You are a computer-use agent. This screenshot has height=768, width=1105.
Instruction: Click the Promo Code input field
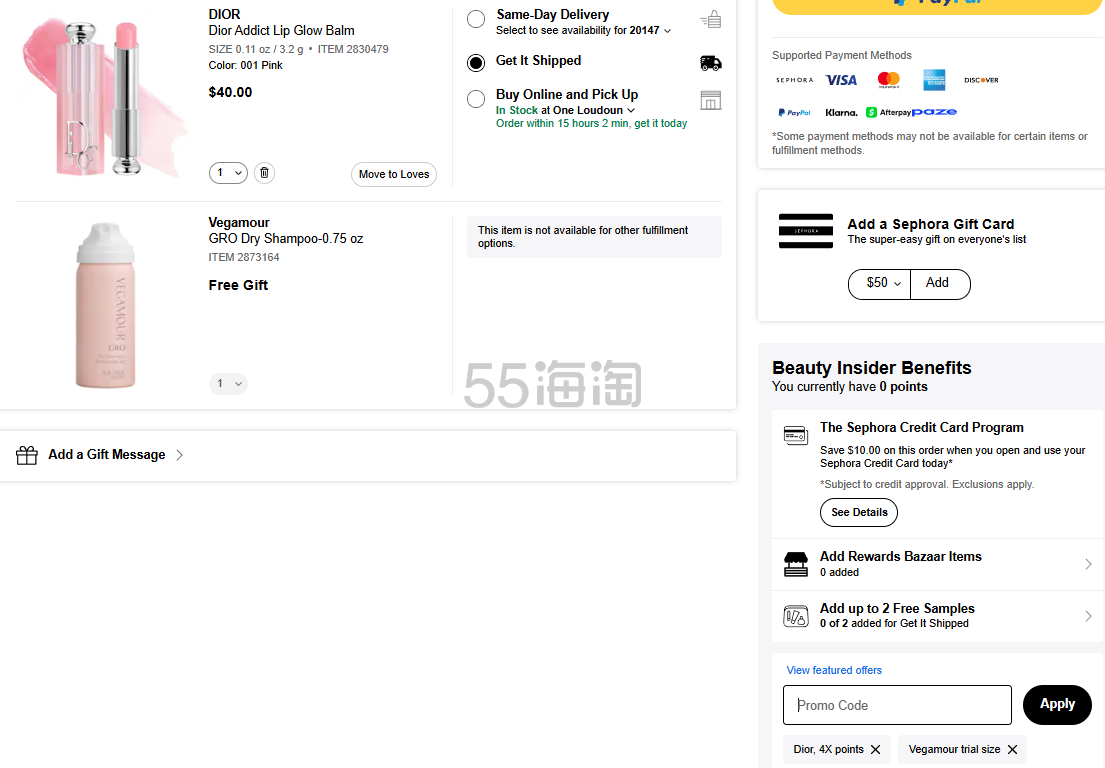coord(897,705)
